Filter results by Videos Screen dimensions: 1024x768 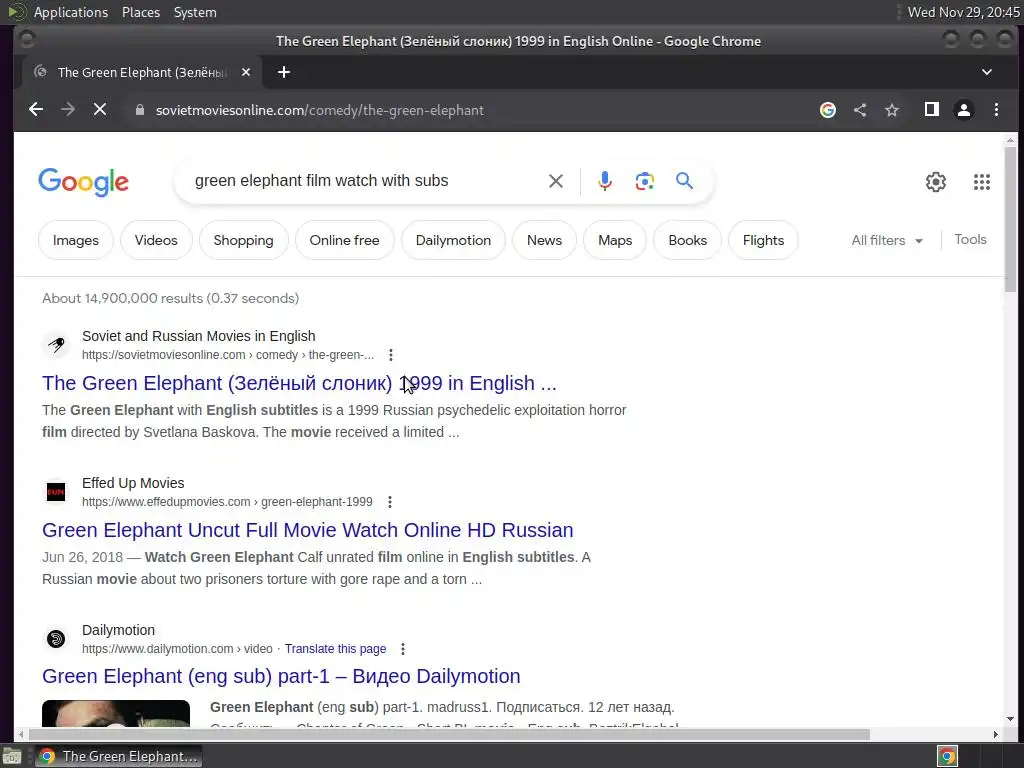[x=156, y=240]
